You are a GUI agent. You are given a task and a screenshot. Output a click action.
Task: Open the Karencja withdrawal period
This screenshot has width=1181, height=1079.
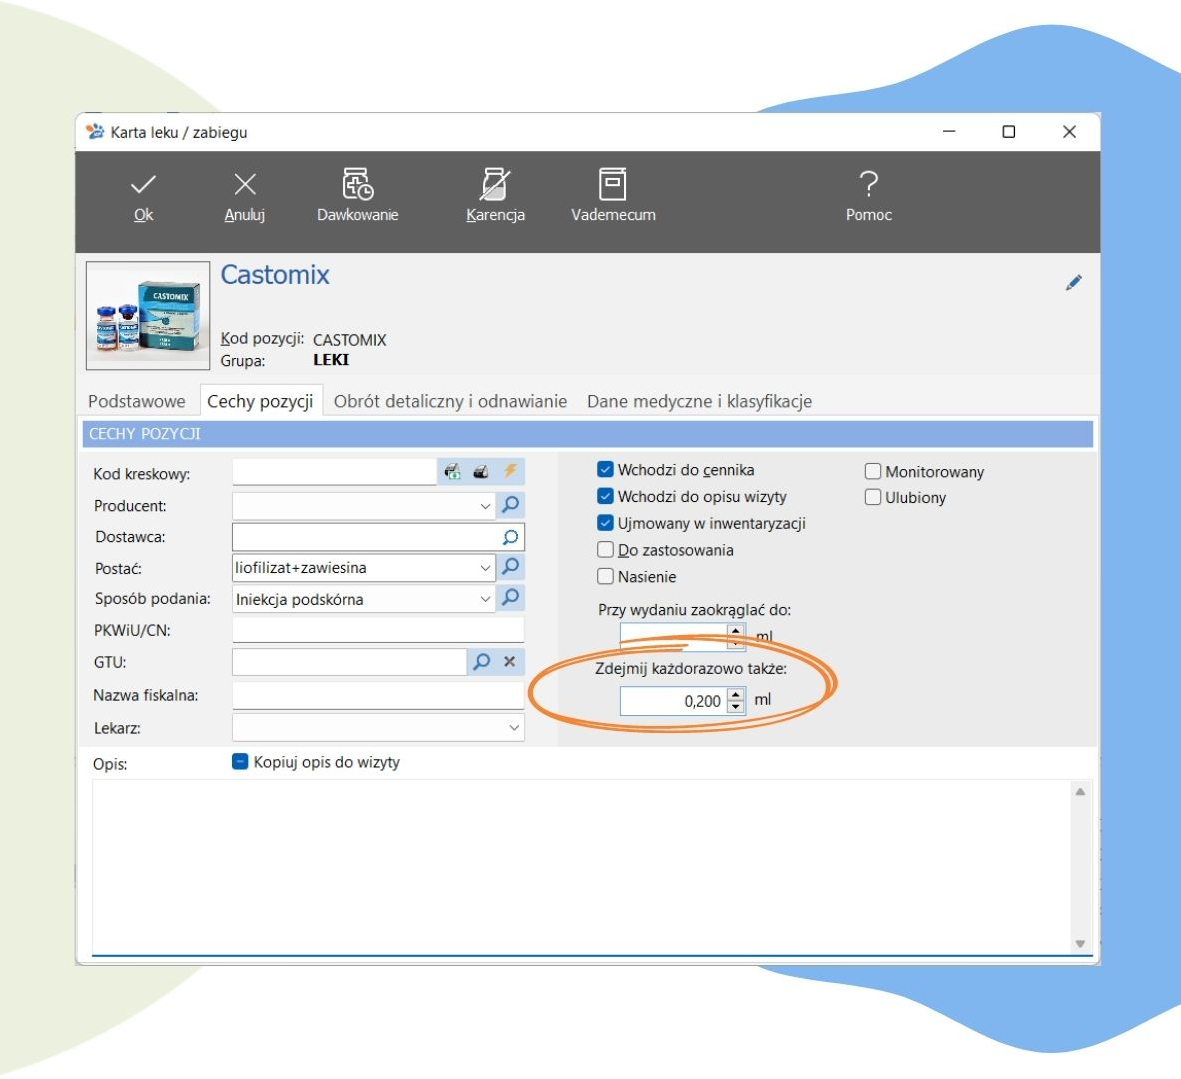pyautogui.click(x=495, y=197)
